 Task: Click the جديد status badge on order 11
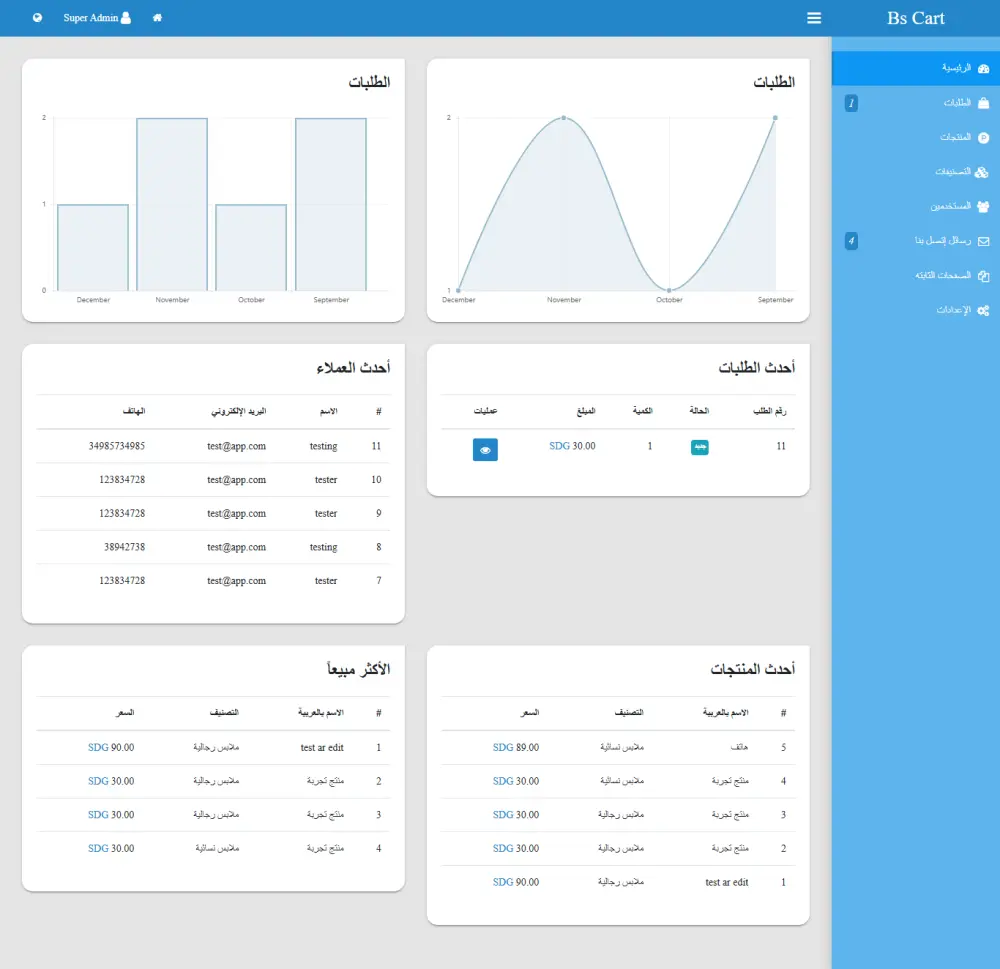point(700,446)
